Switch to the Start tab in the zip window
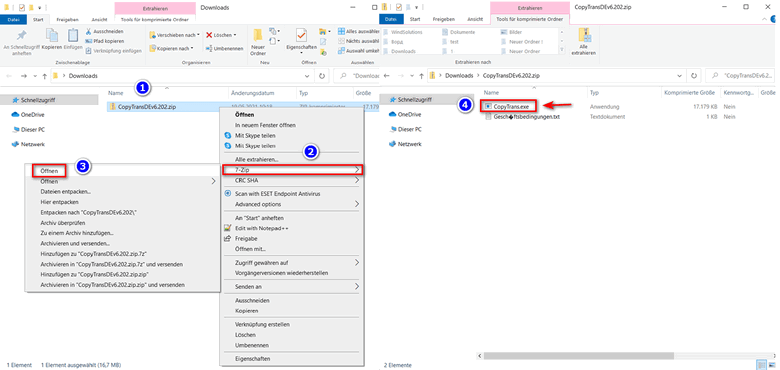 click(415, 19)
